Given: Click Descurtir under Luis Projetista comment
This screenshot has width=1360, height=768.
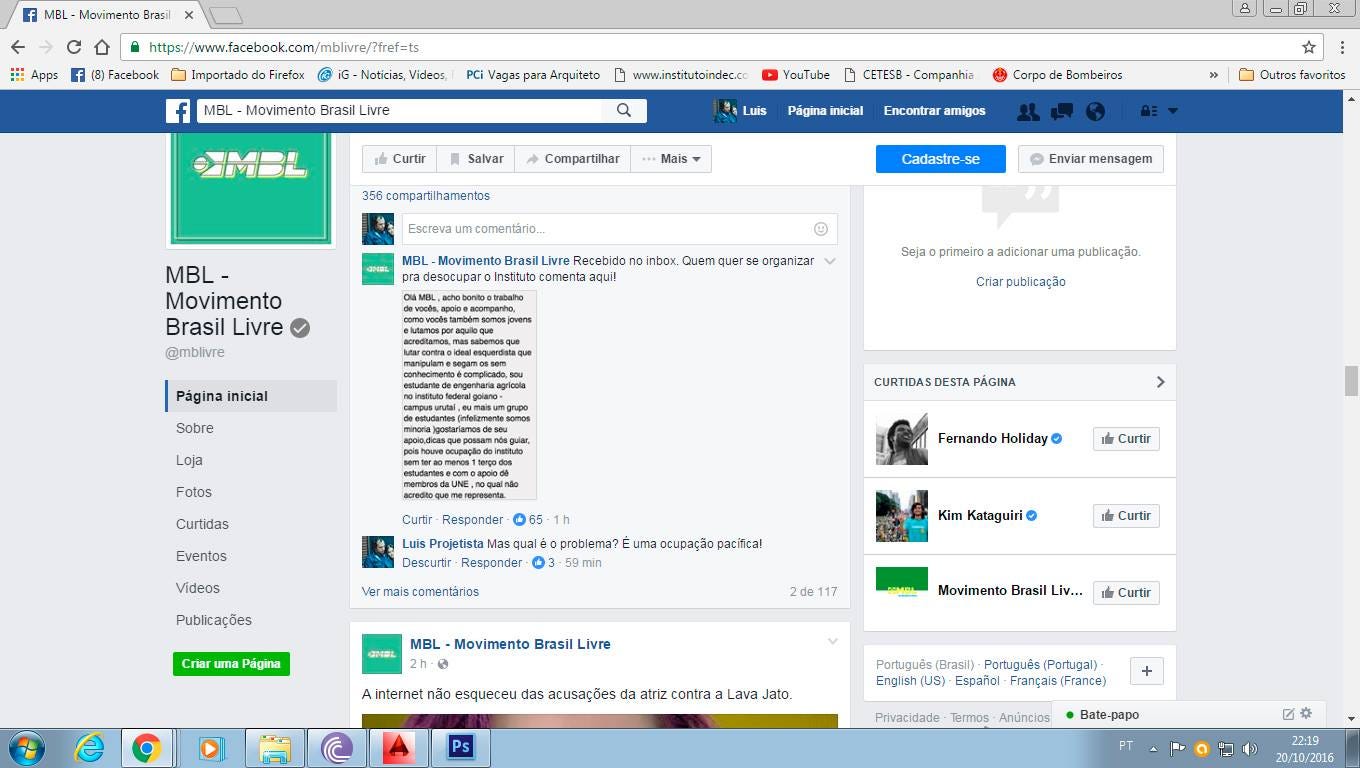Looking at the screenshot, I should 427,563.
